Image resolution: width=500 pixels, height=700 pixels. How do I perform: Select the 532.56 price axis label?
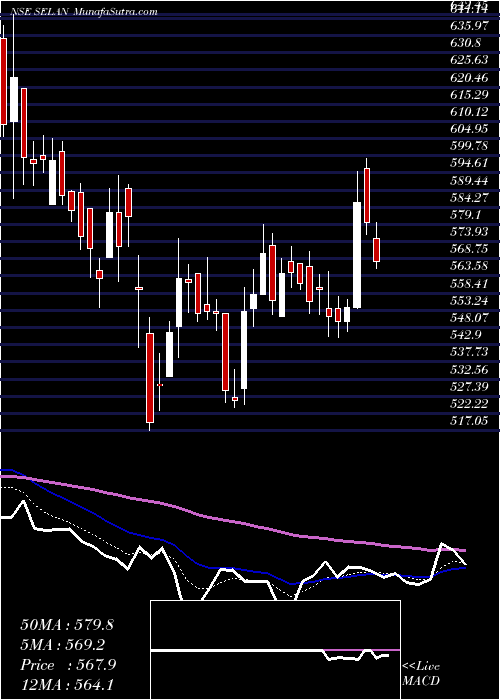pos(469,369)
